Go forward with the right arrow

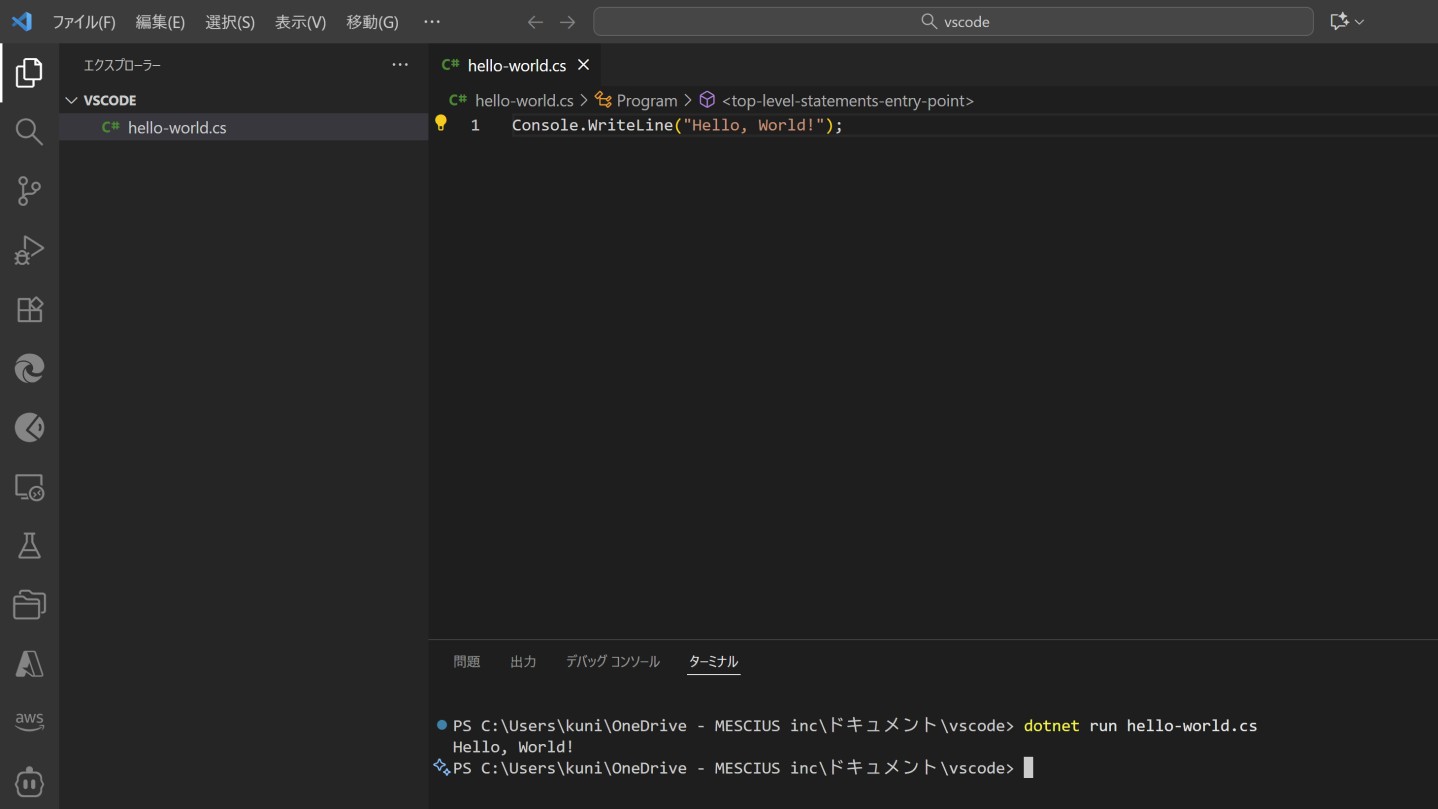click(568, 22)
